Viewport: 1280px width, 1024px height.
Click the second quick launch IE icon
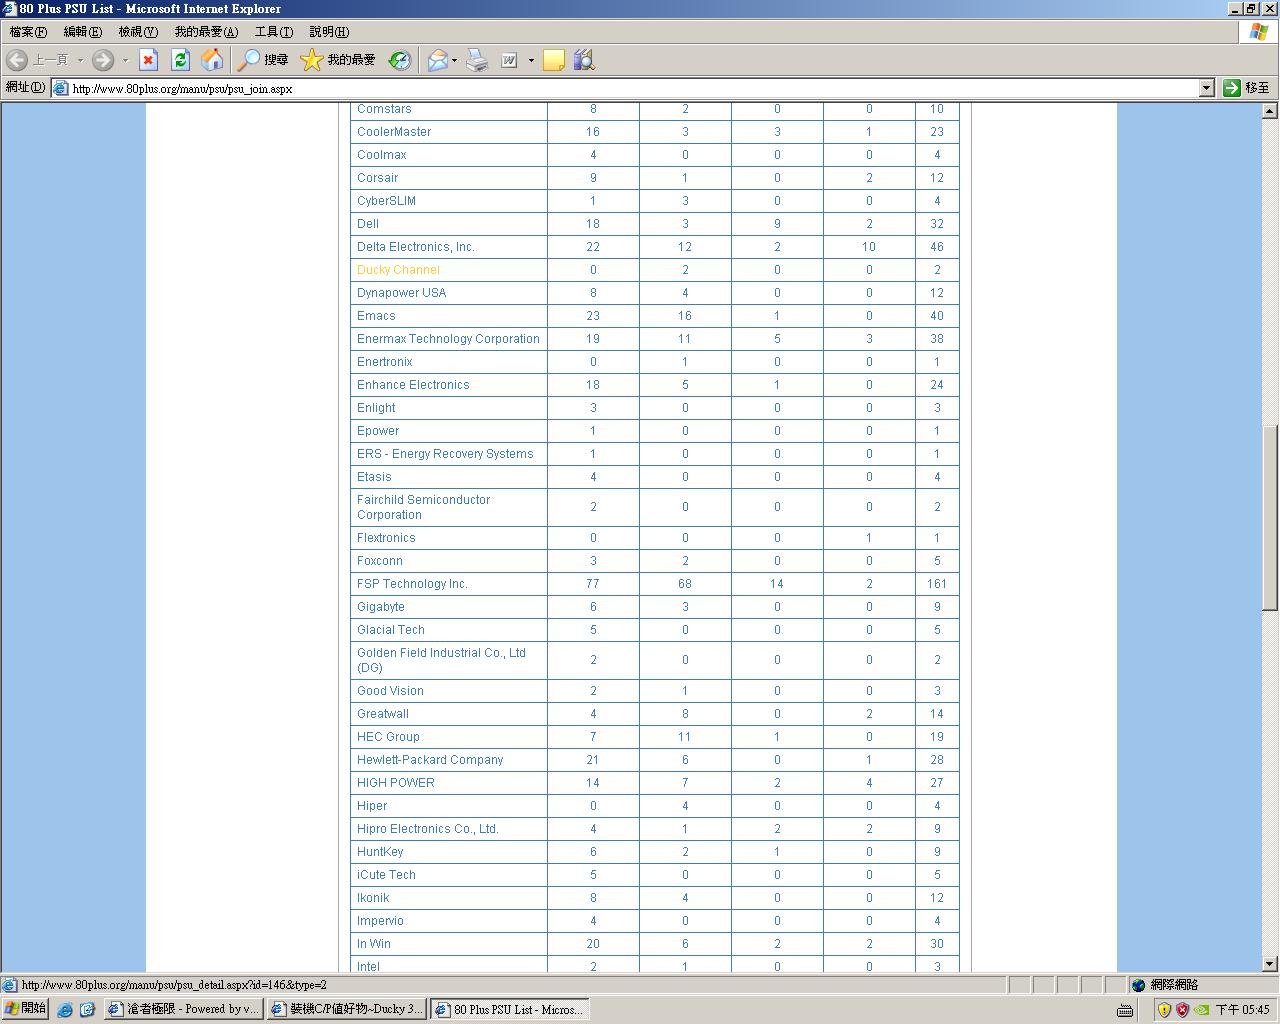coord(87,1010)
